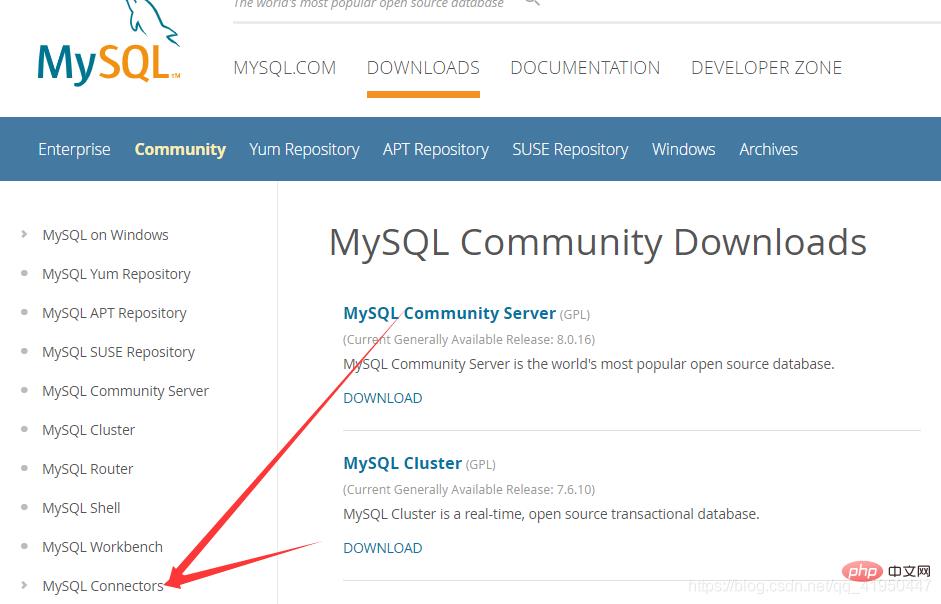This screenshot has width=941, height=604.
Task: Open MySQL Router sidebar link
Action: (x=88, y=469)
